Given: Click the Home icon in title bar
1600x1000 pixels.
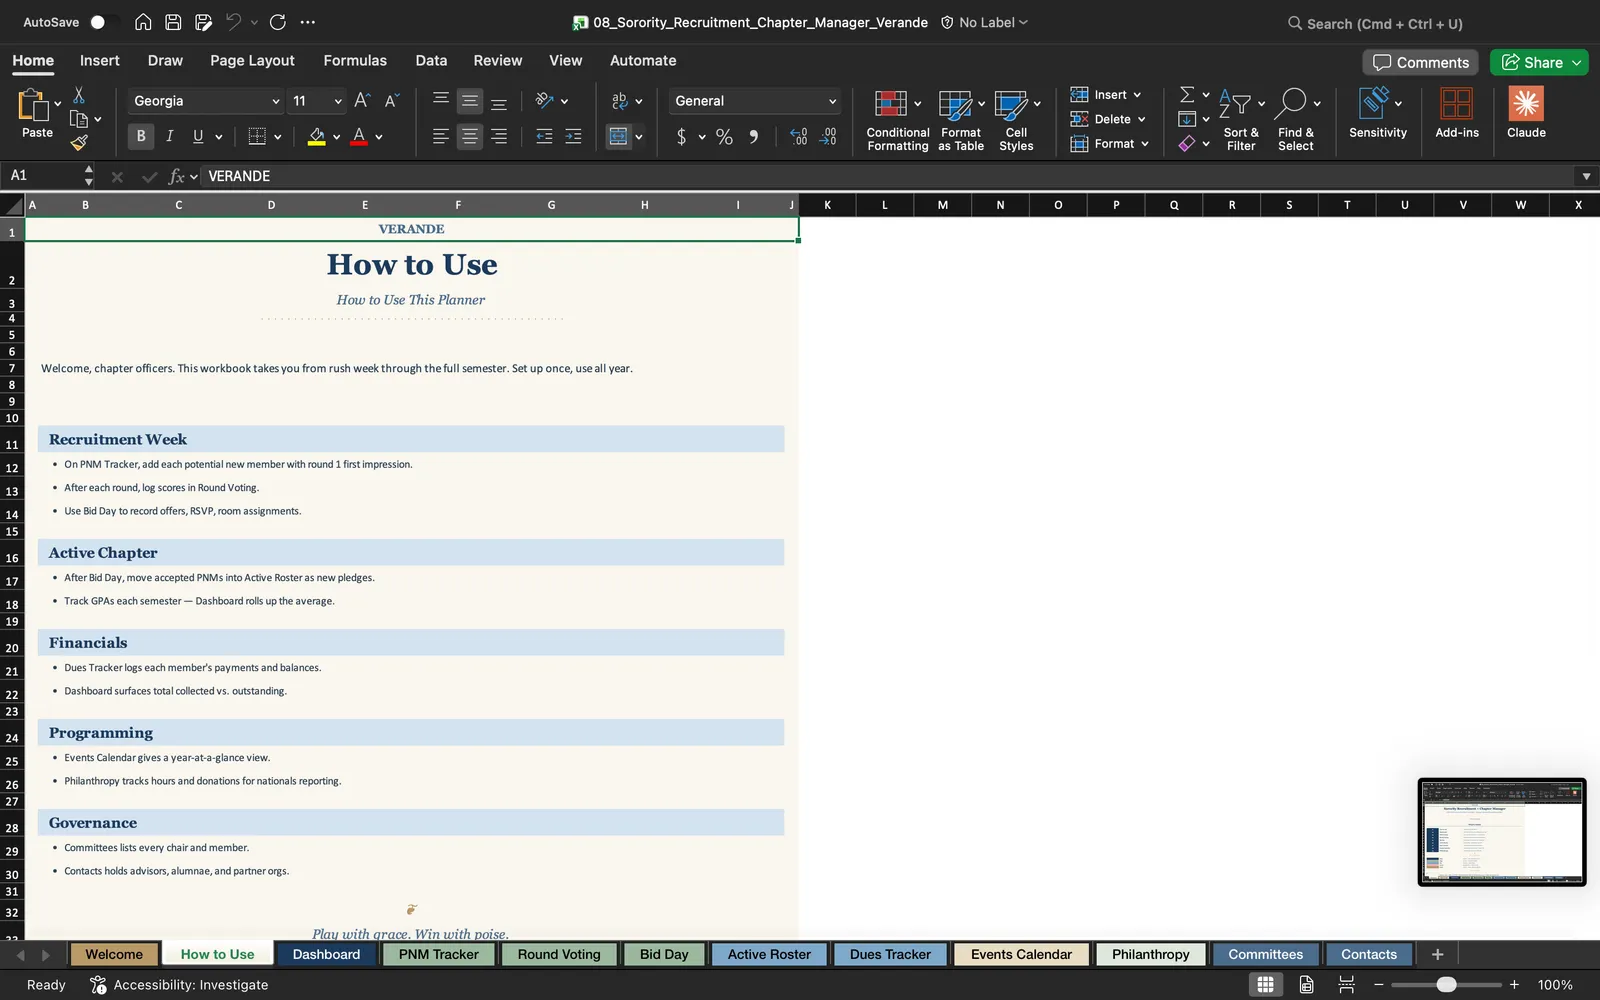Looking at the screenshot, I should 143,22.
